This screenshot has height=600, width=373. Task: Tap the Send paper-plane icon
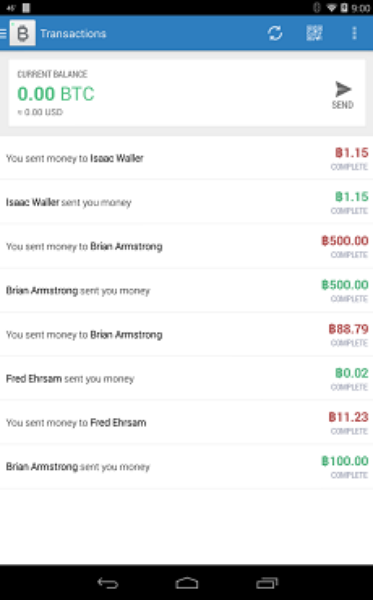coord(343,89)
